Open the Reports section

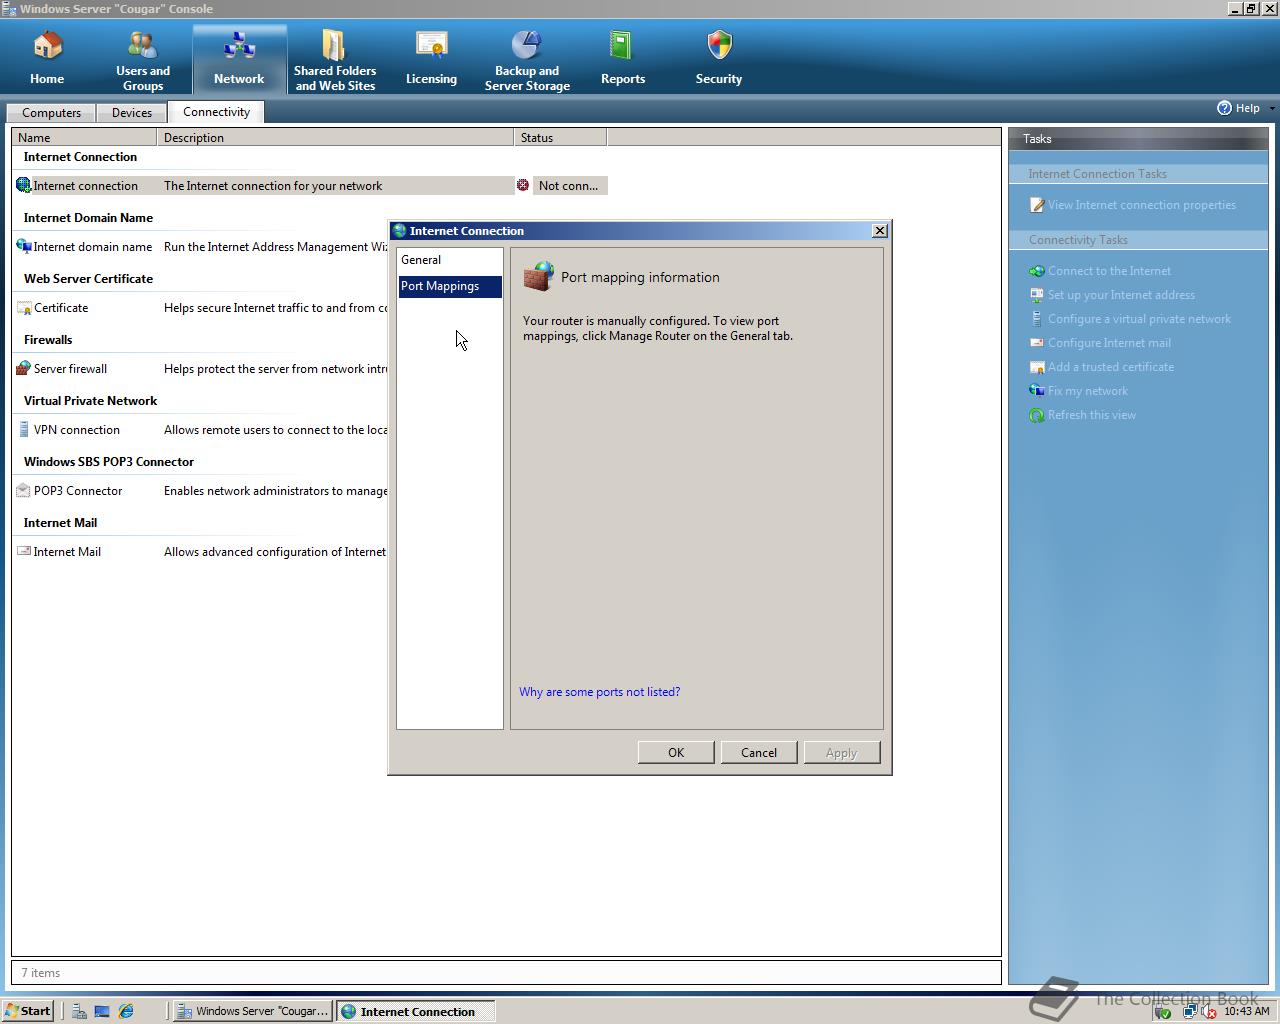click(x=623, y=60)
